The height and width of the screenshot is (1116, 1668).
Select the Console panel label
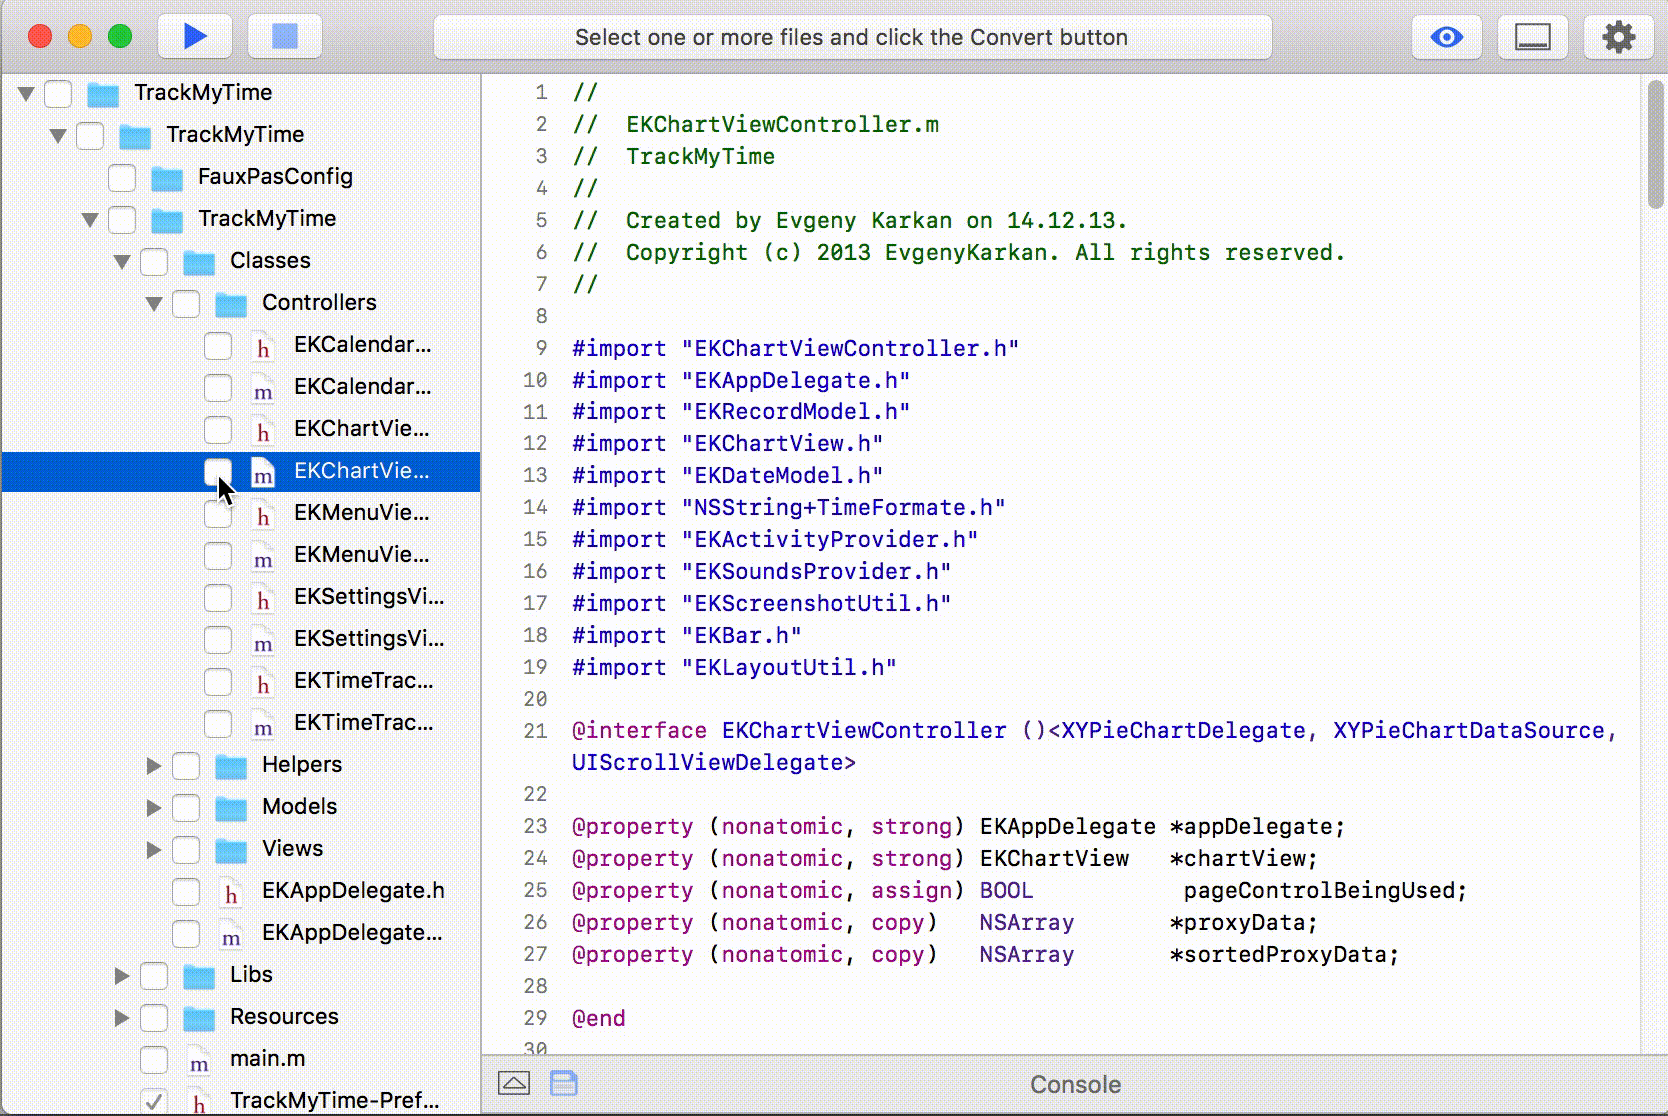[x=1074, y=1083]
